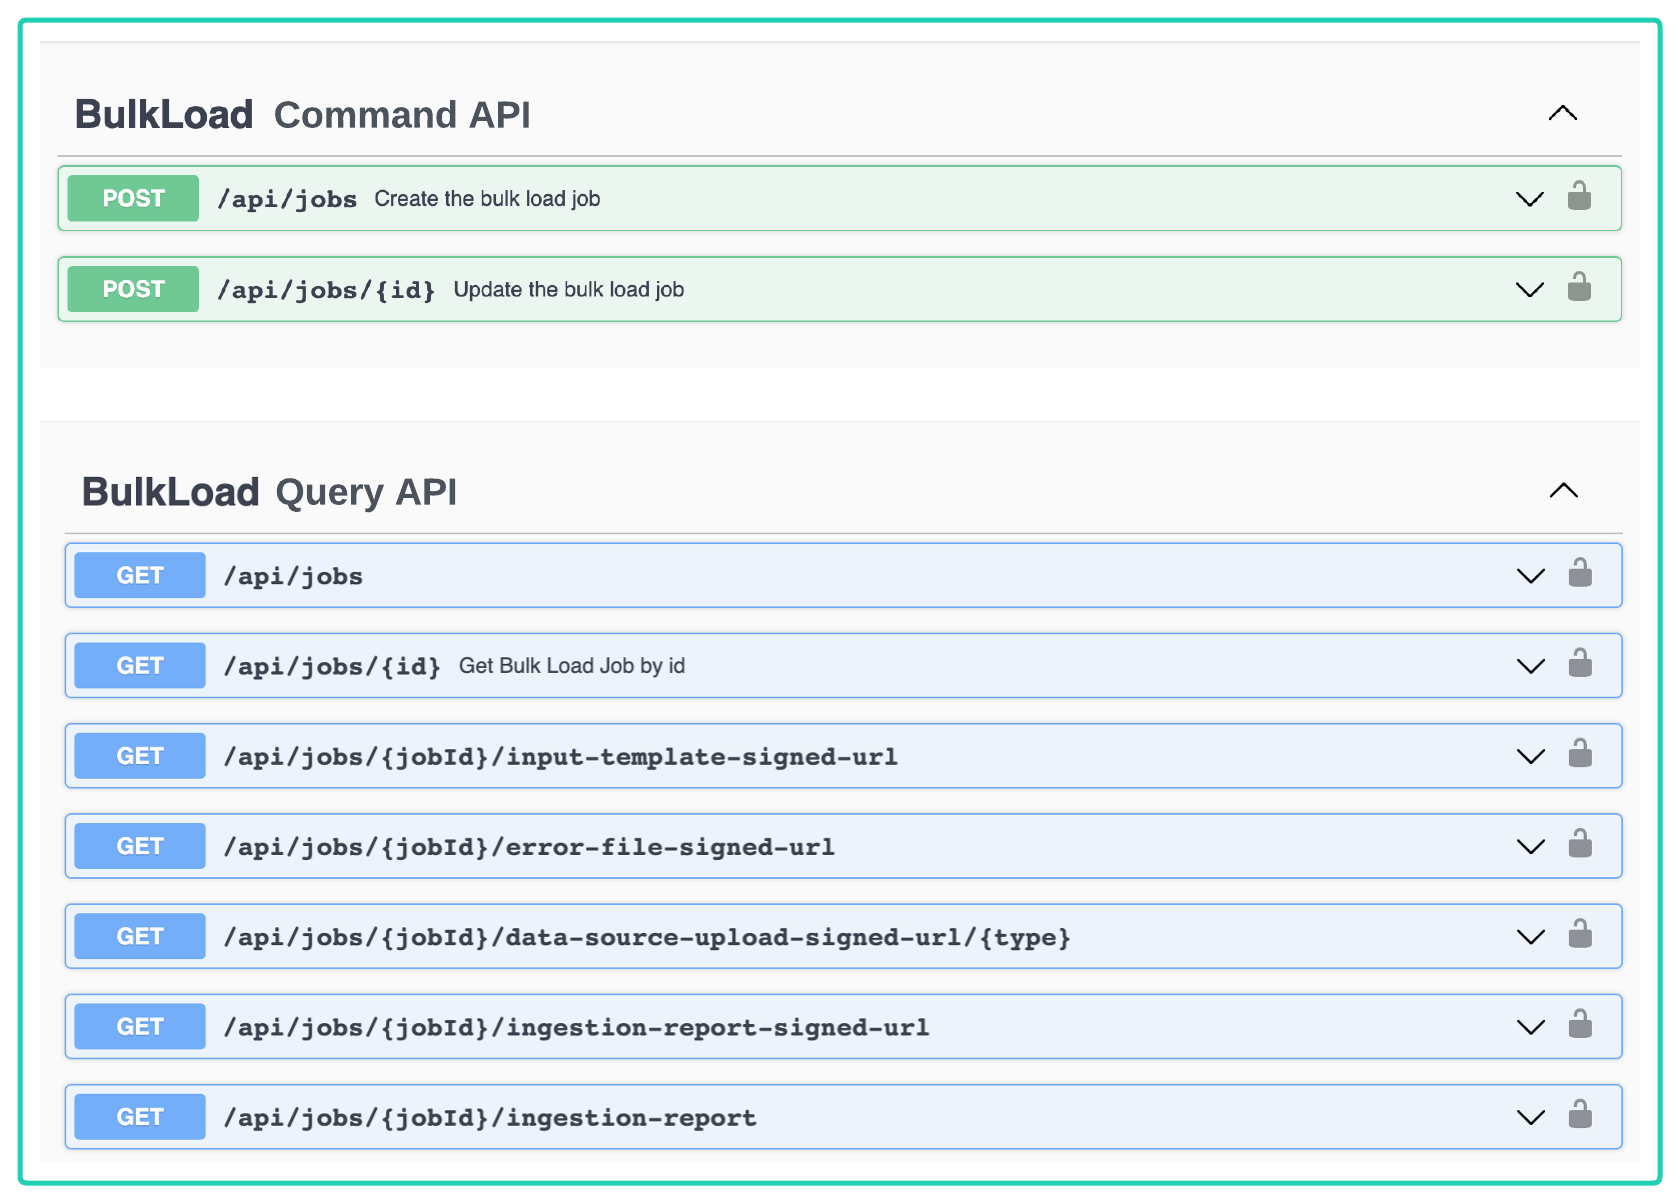The height and width of the screenshot is (1203, 1680).
Task: Collapse the BulkLoad Query API section
Action: click(x=1563, y=490)
